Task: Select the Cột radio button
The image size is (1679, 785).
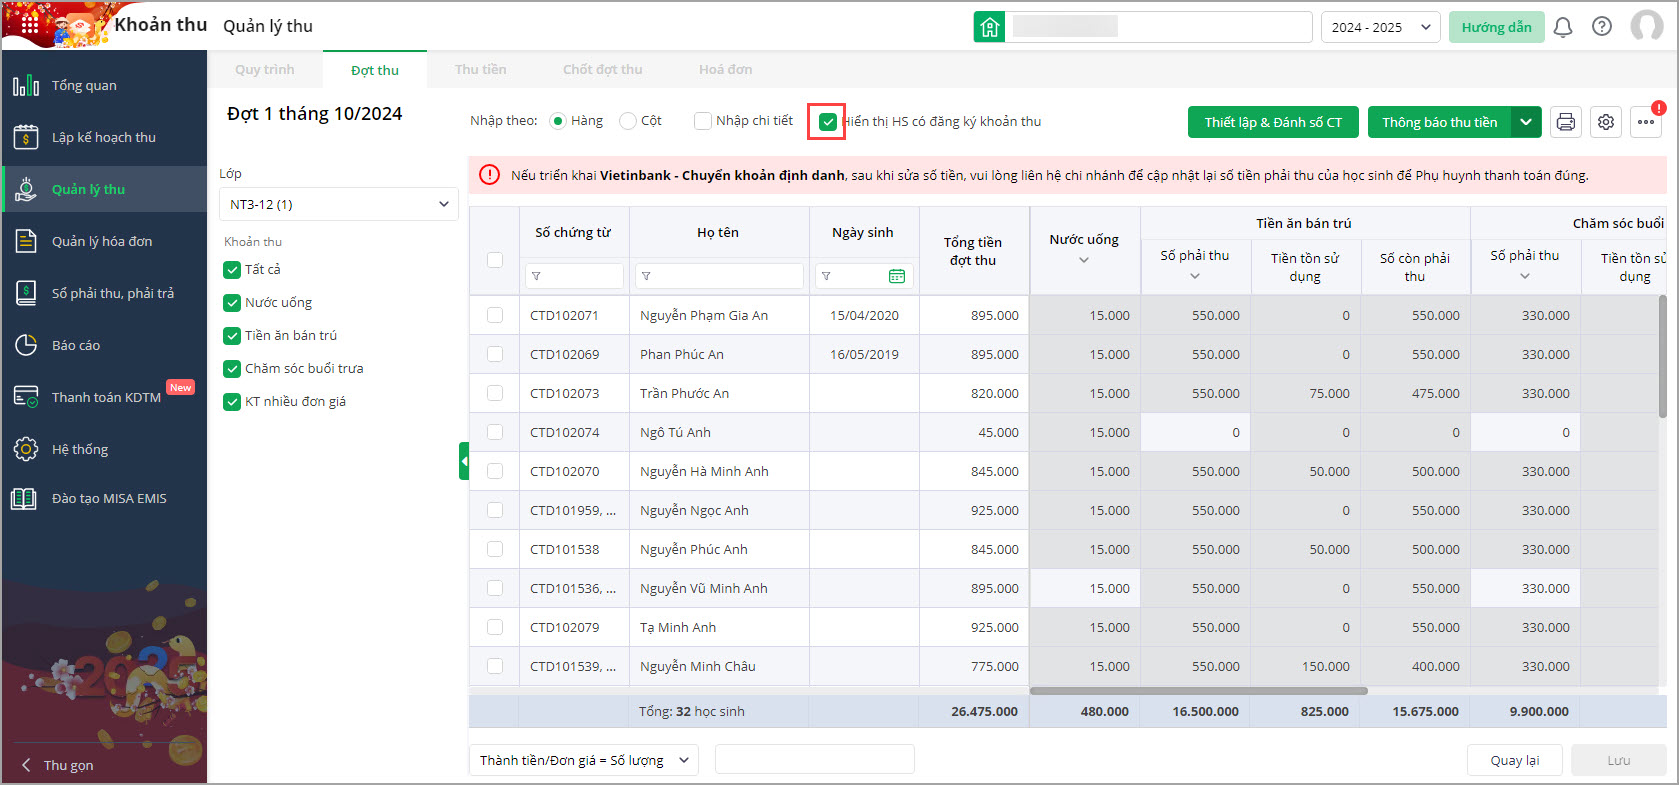Action: (x=628, y=121)
